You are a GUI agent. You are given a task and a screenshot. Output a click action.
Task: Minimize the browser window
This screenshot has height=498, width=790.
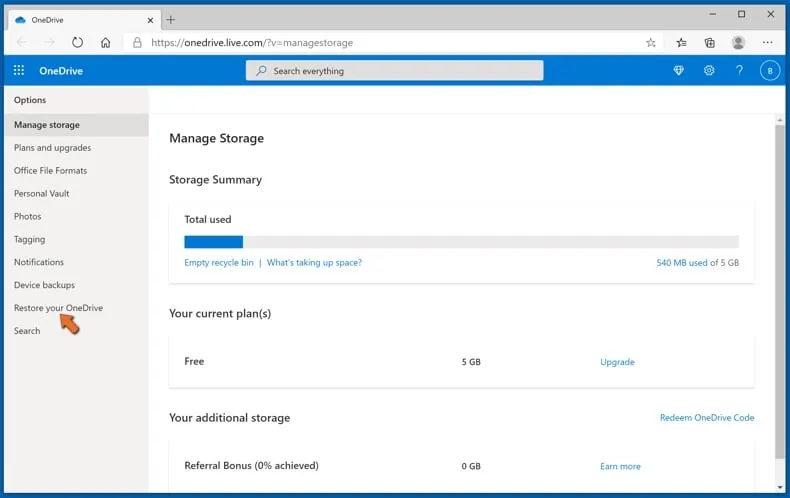tap(712, 14)
